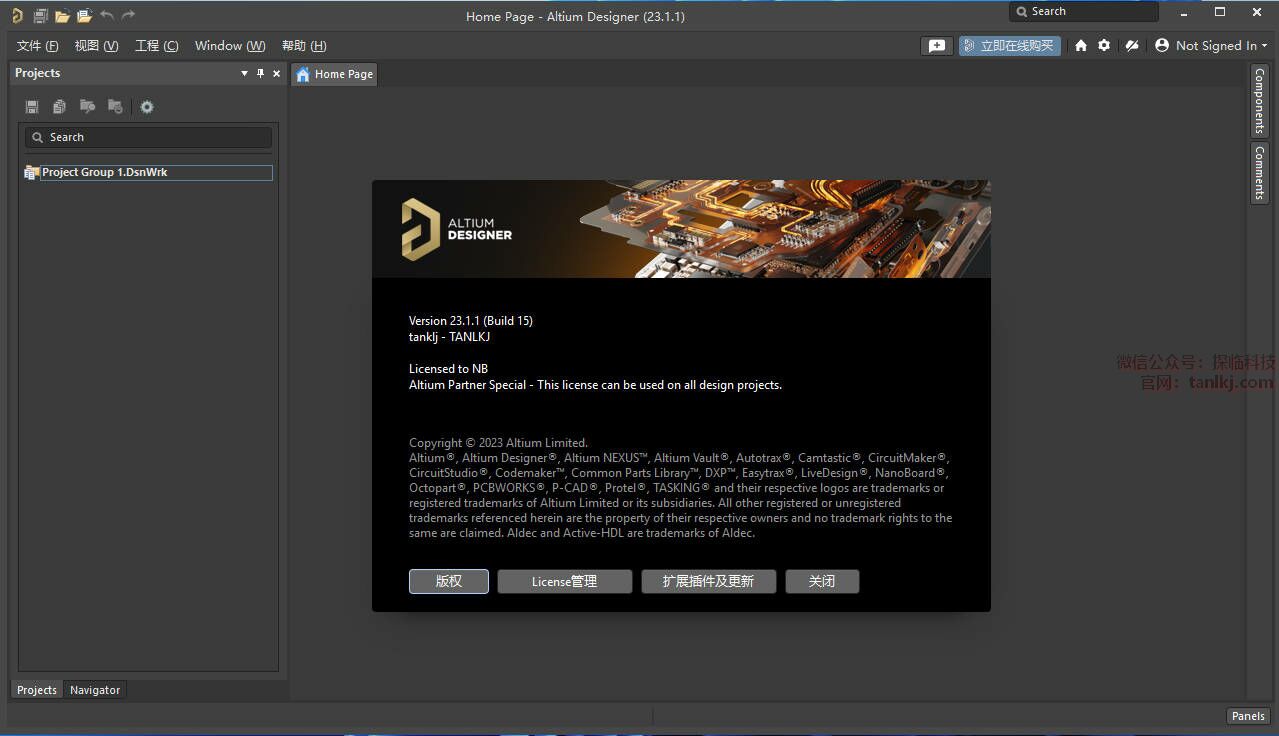Switch to the Home Page tab
The image size is (1279, 736).
[335, 74]
